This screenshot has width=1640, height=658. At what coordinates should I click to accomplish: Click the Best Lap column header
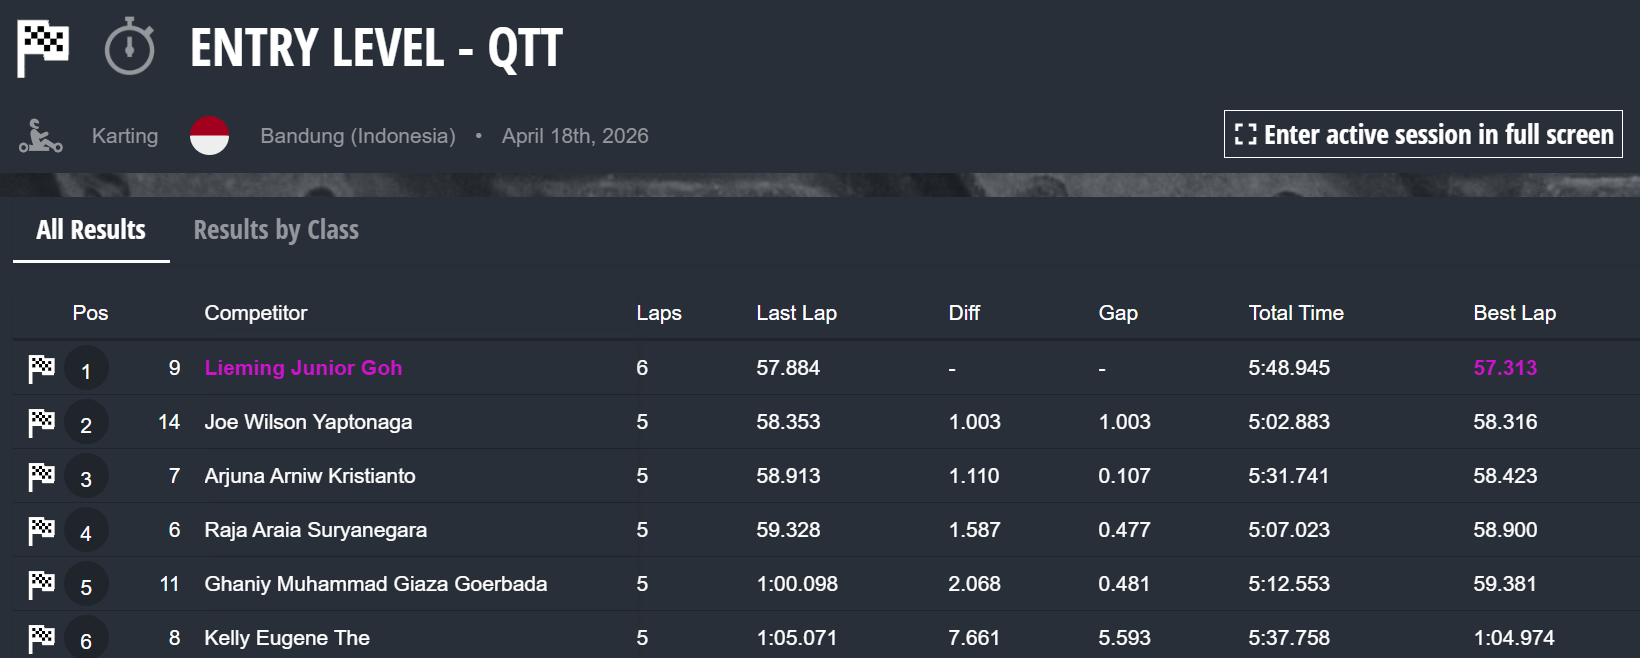pyautogui.click(x=1514, y=313)
